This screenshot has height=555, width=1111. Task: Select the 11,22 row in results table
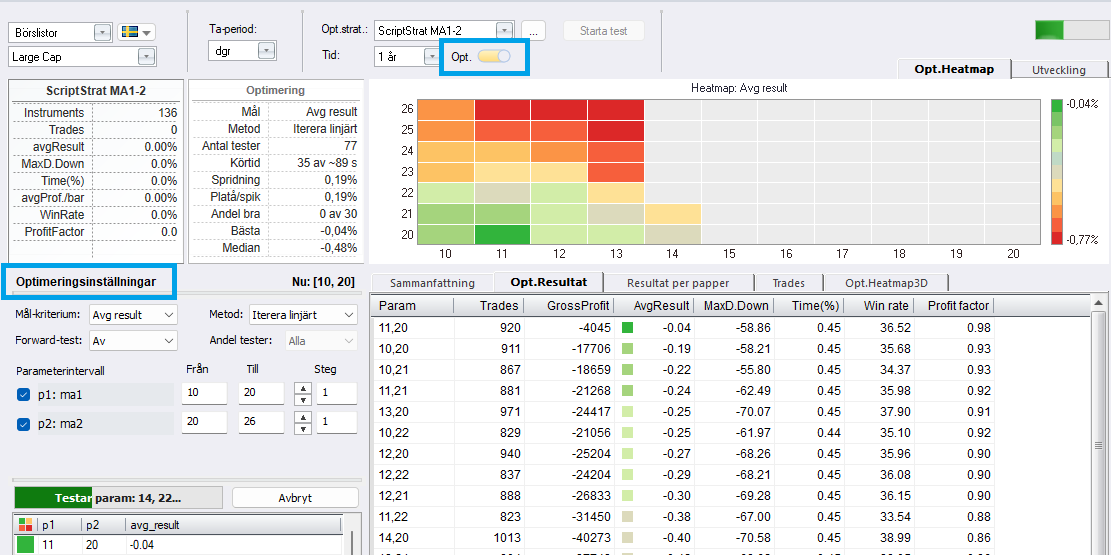tap(682, 516)
